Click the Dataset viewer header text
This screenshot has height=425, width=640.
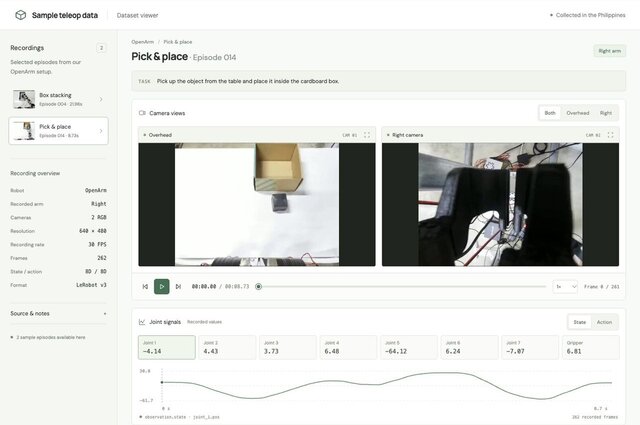click(137, 15)
